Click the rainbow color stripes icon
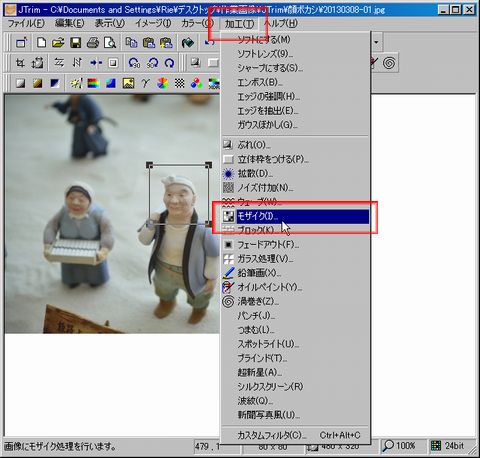The image size is (480, 458). (94, 83)
